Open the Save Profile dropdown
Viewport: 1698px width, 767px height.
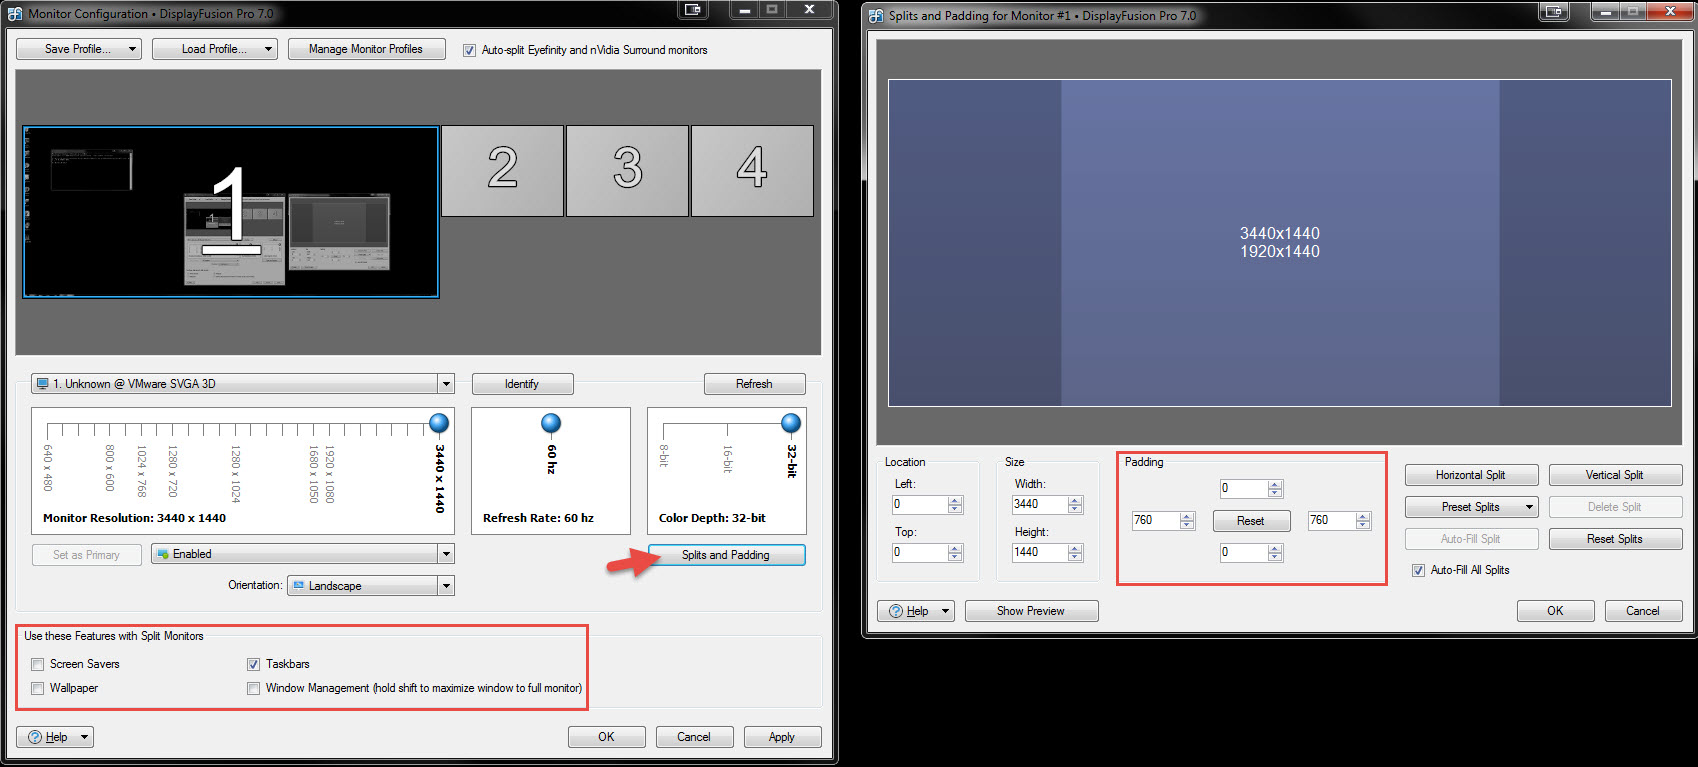[x=79, y=49]
